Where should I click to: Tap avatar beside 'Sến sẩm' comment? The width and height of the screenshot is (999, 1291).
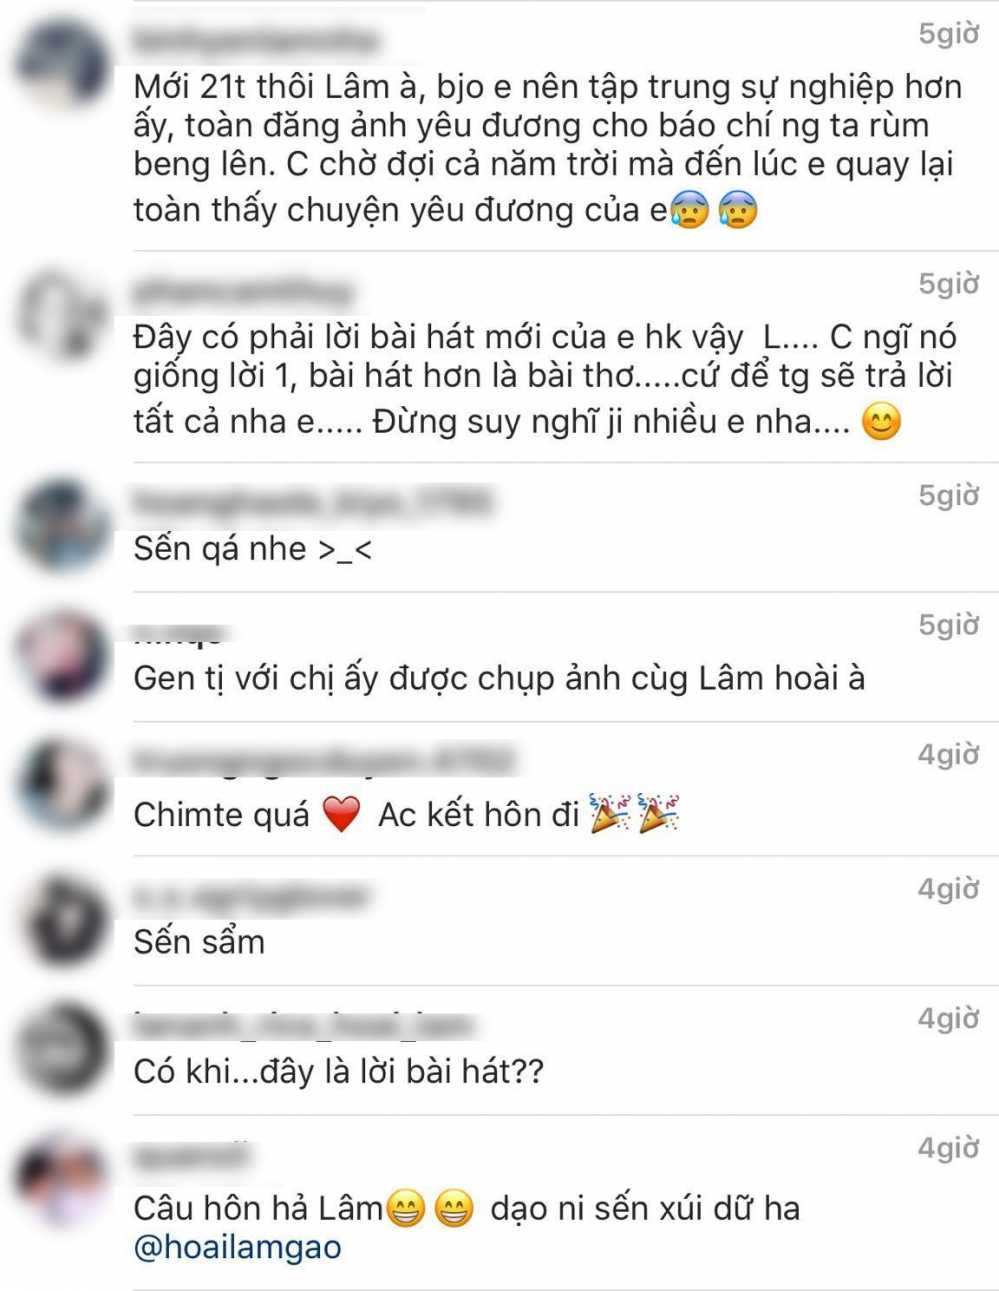62,920
